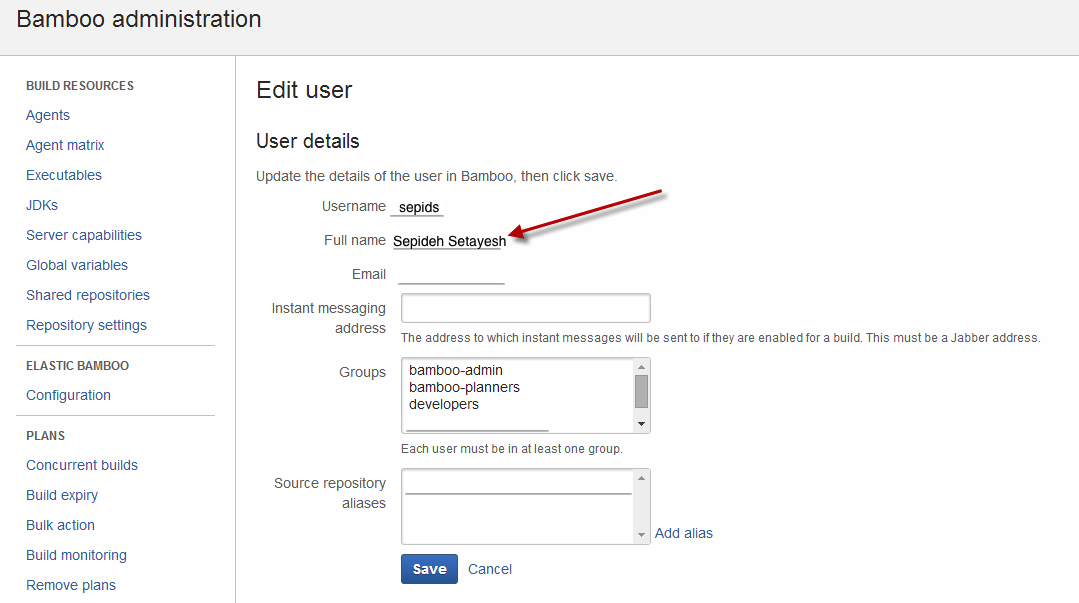Click the Save button
1079x603 pixels.
429,569
